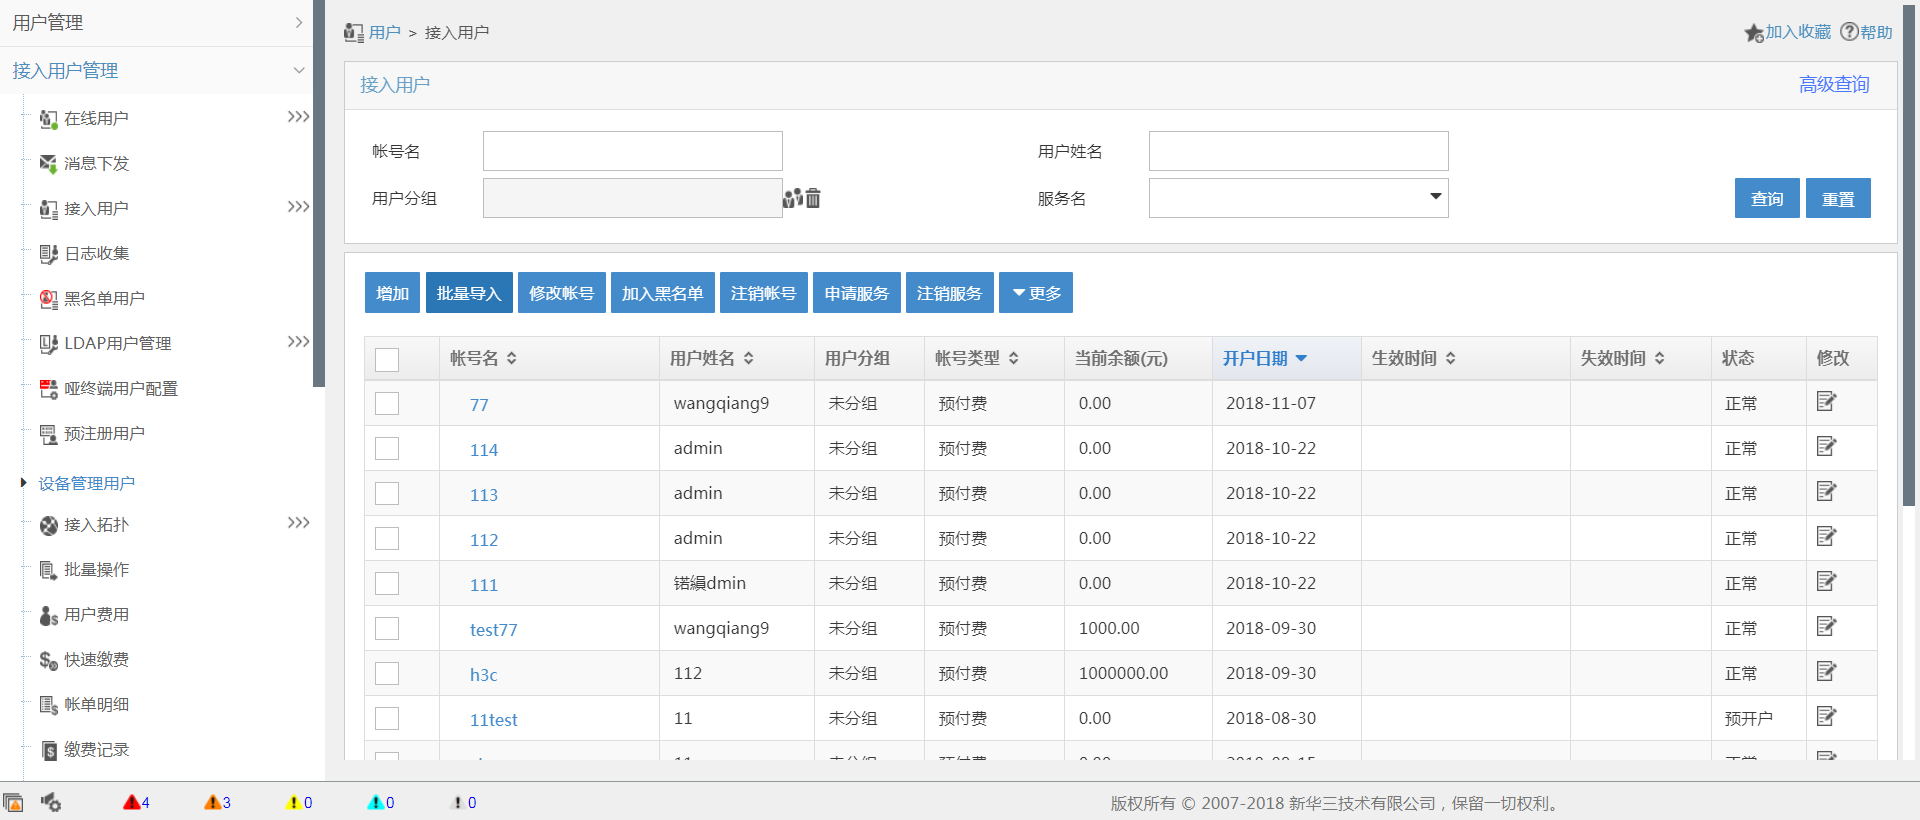Expand the 更多 dropdown button

point(1036,293)
